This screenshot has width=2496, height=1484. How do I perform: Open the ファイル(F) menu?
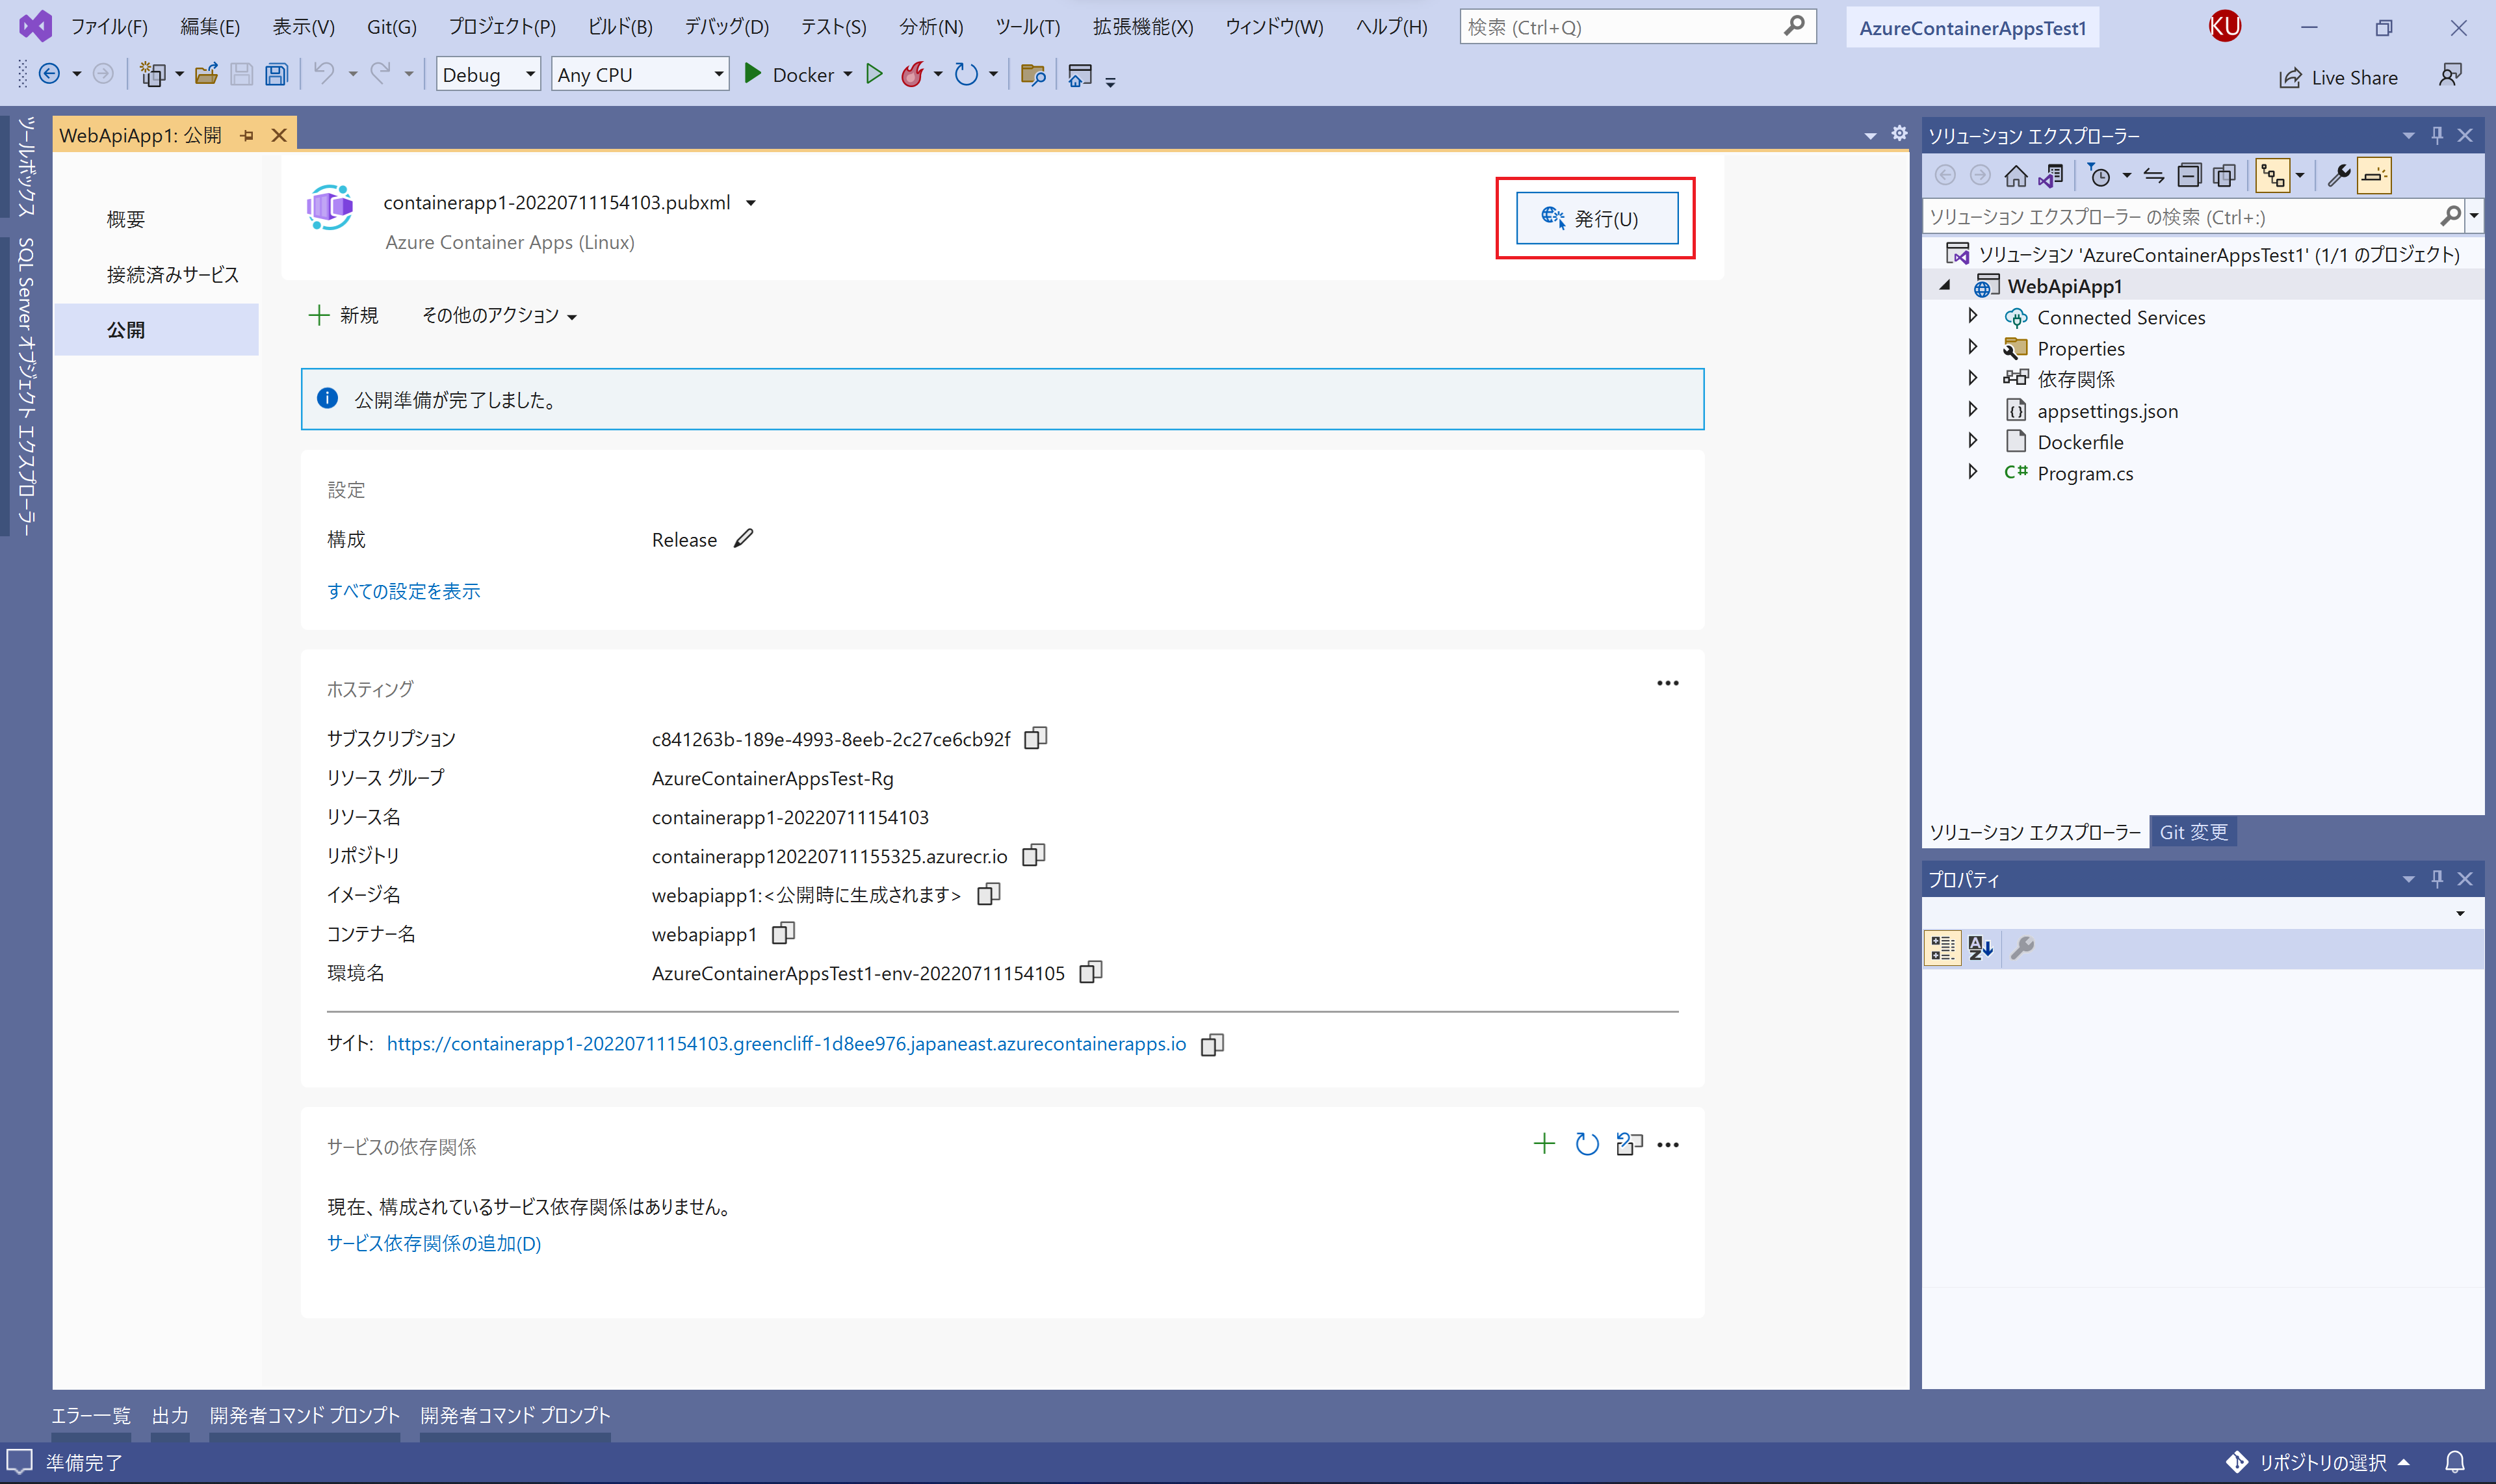pyautogui.click(x=109, y=27)
